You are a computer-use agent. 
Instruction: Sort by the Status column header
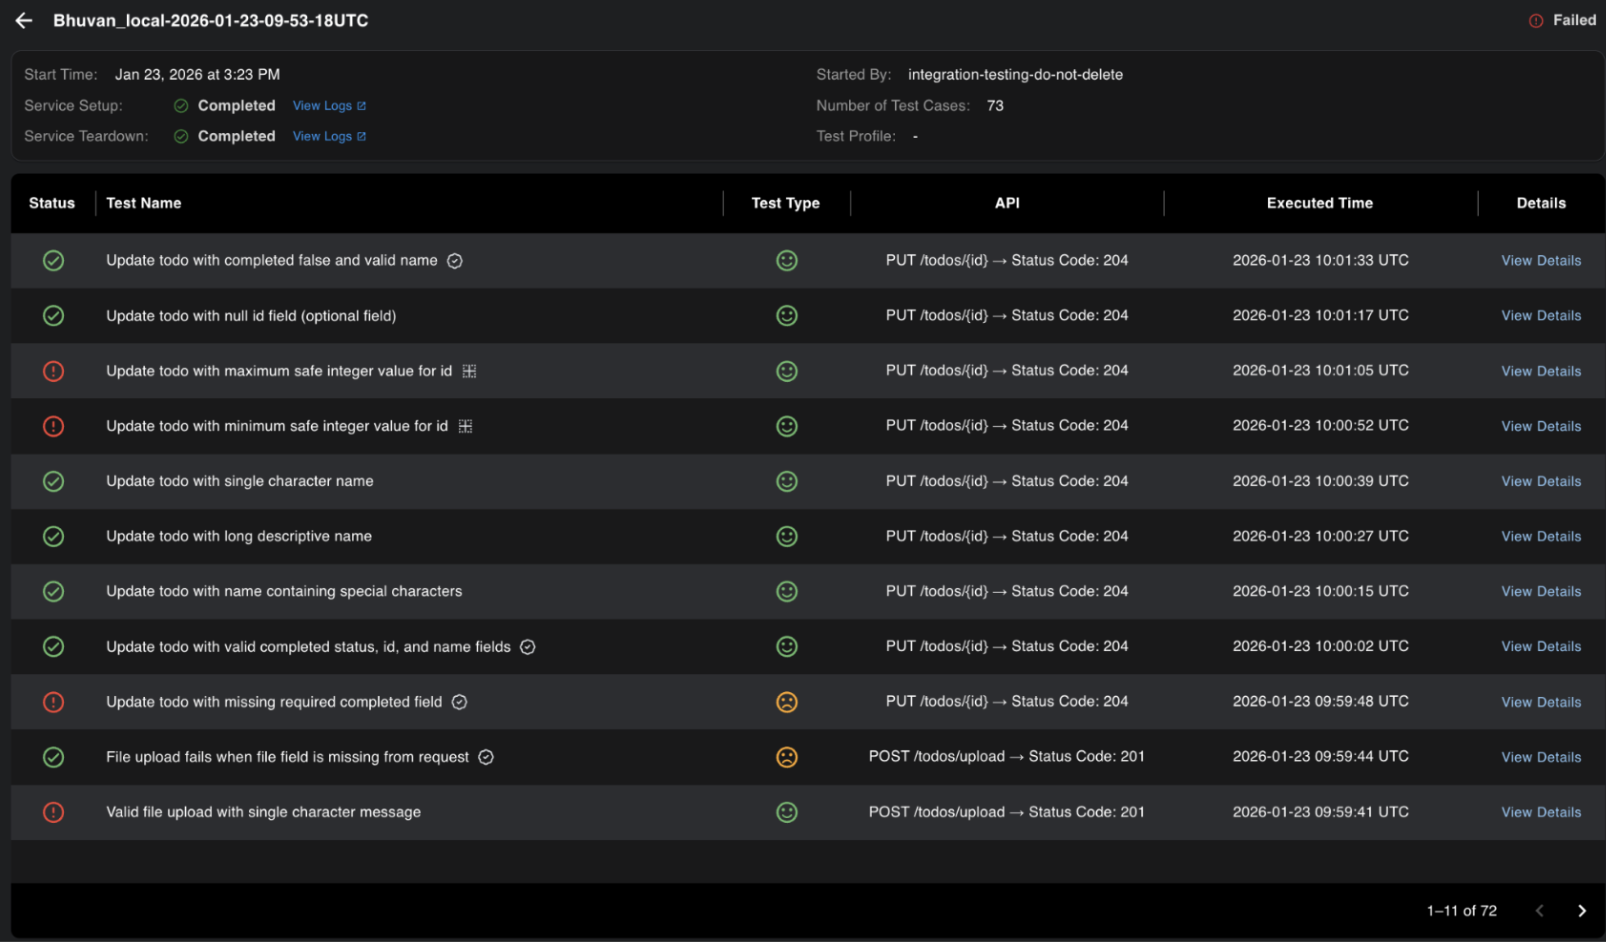tap(52, 203)
